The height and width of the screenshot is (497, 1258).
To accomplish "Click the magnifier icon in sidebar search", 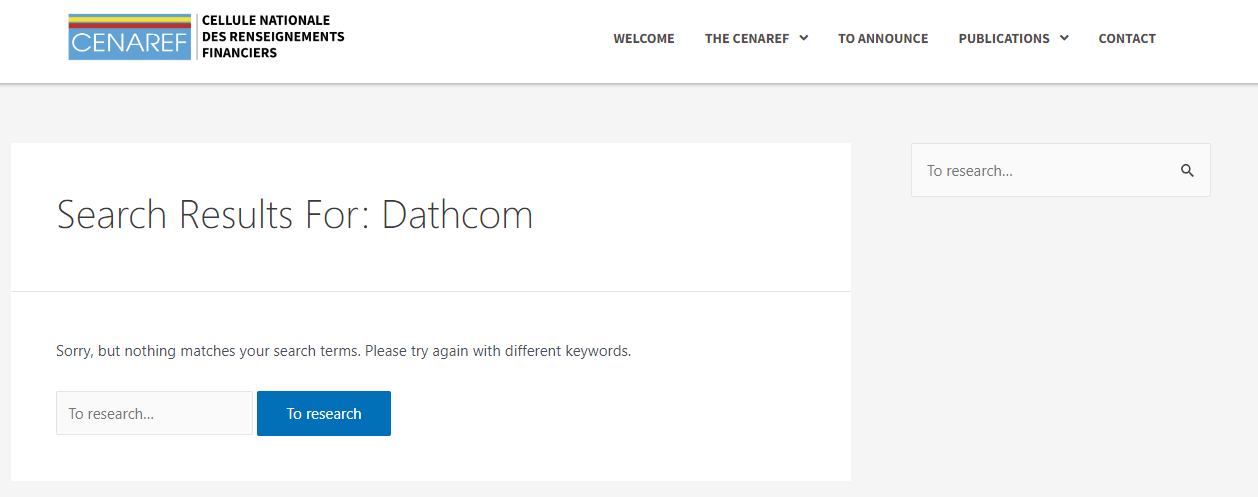I will 1187,170.
